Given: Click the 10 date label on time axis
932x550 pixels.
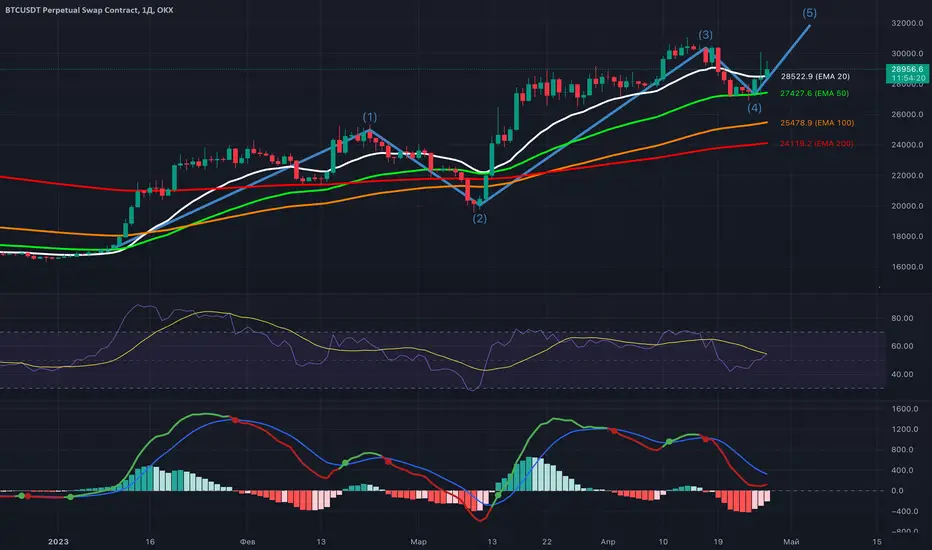Looking at the screenshot, I should point(663,542).
